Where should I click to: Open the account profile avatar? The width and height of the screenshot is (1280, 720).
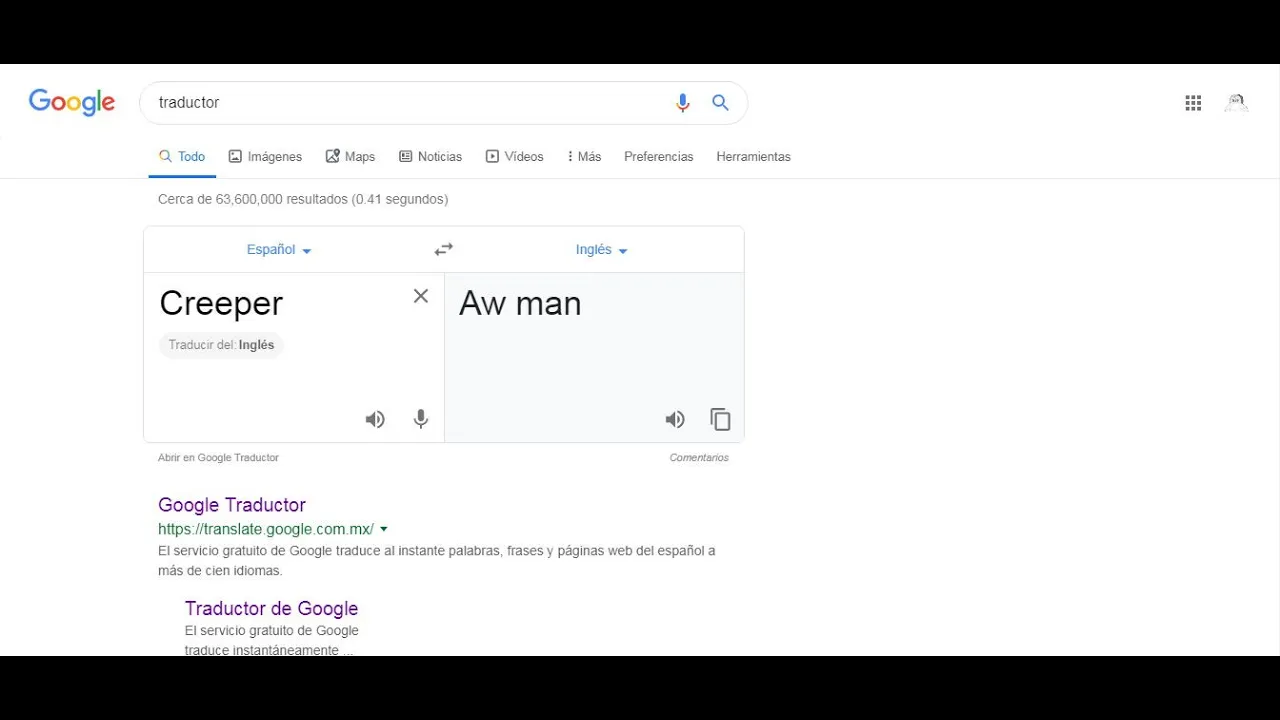pos(1237,102)
